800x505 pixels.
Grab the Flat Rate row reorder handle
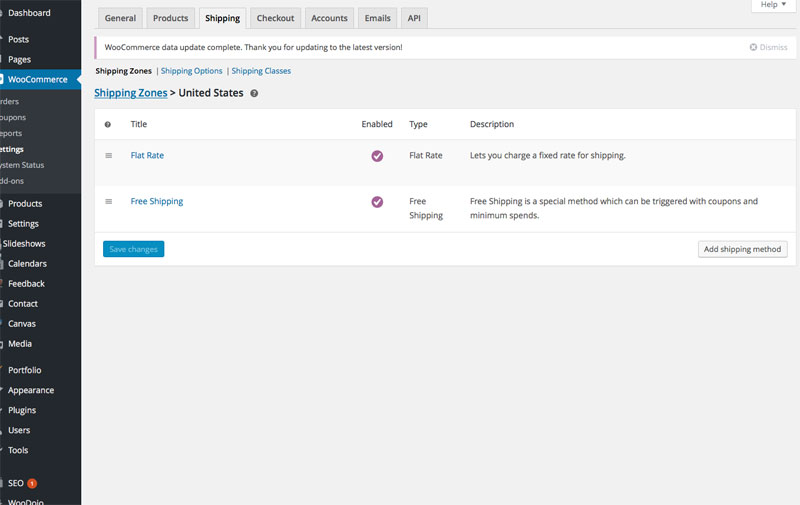point(109,156)
